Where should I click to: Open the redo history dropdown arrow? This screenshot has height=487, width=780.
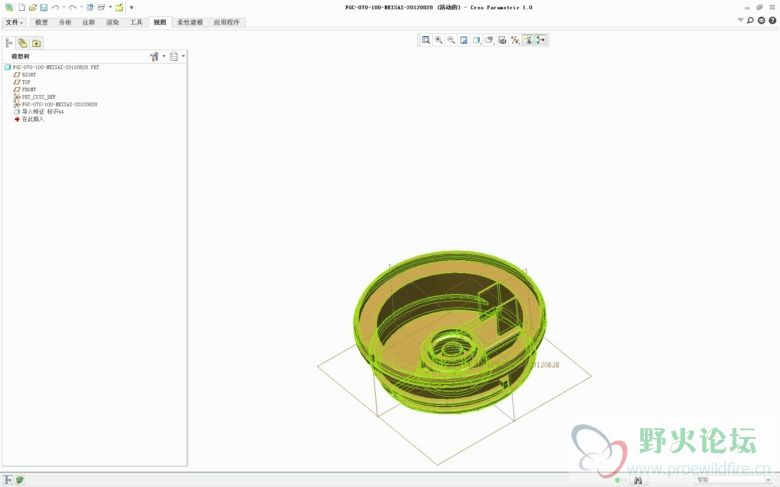(x=81, y=7)
